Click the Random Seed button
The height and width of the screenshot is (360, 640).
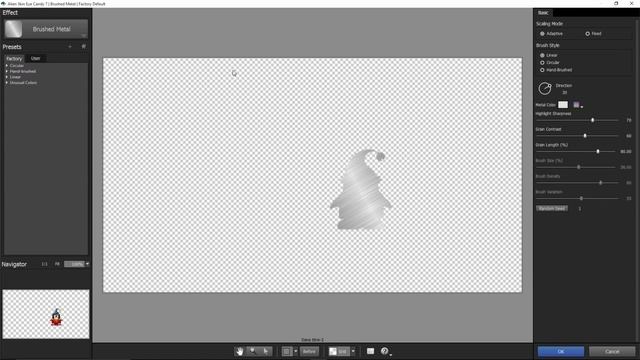click(552, 209)
